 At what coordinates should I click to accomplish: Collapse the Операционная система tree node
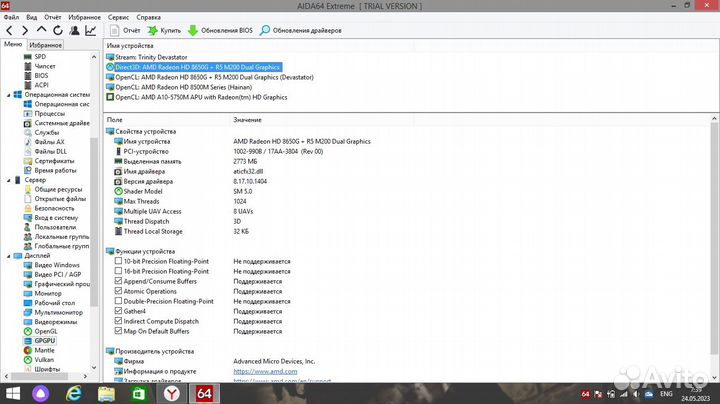[9, 95]
